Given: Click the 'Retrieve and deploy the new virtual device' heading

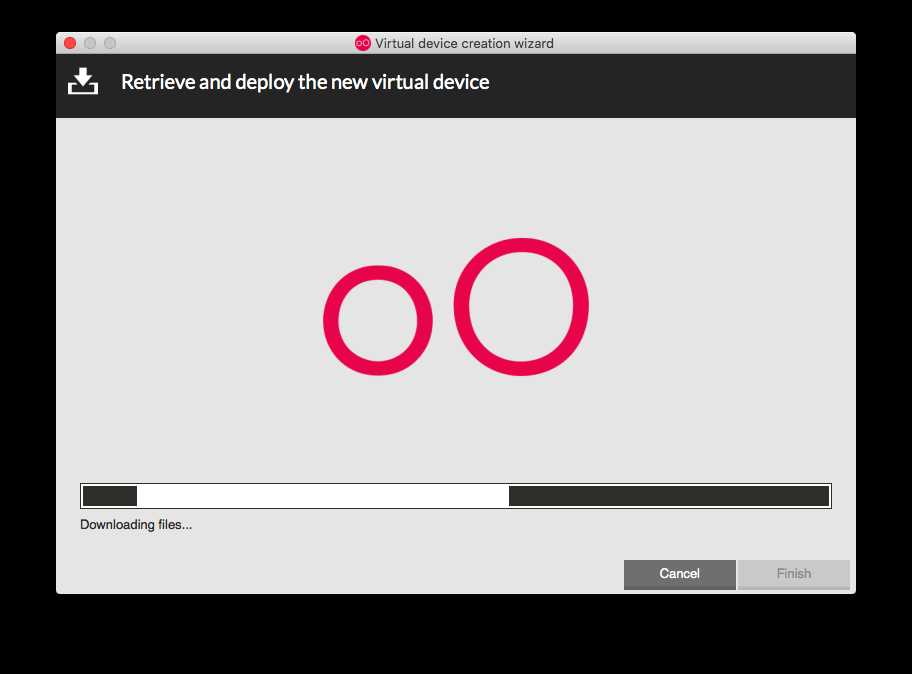Looking at the screenshot, I should tap(305, 82).
